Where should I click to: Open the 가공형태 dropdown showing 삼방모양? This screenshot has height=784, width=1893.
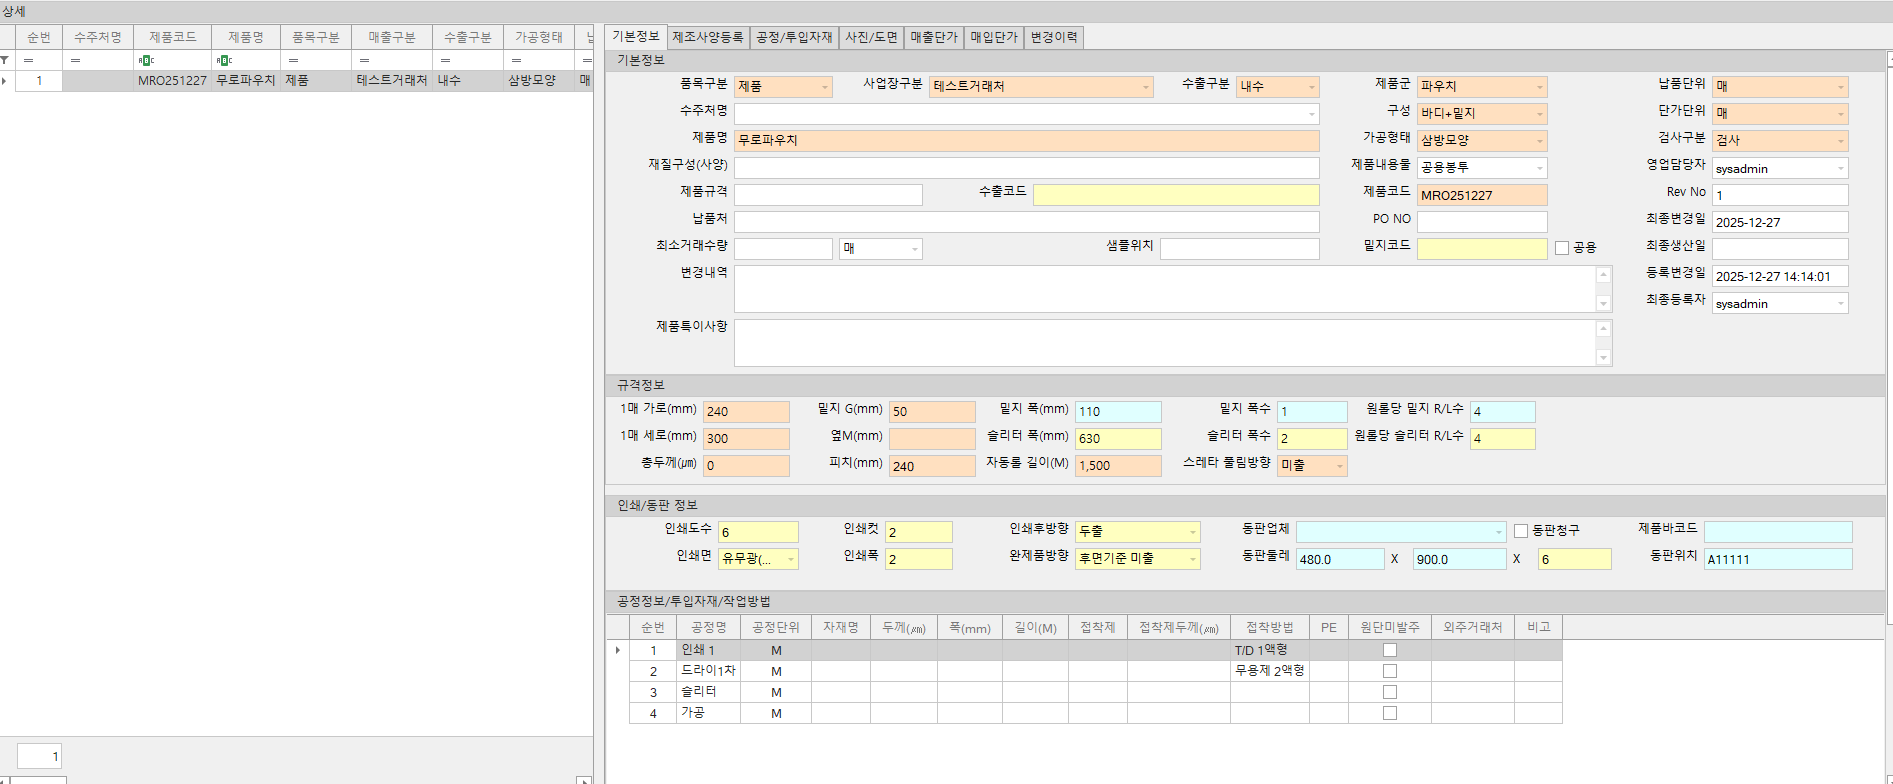pyautogui.click(x=1540, y=141)
